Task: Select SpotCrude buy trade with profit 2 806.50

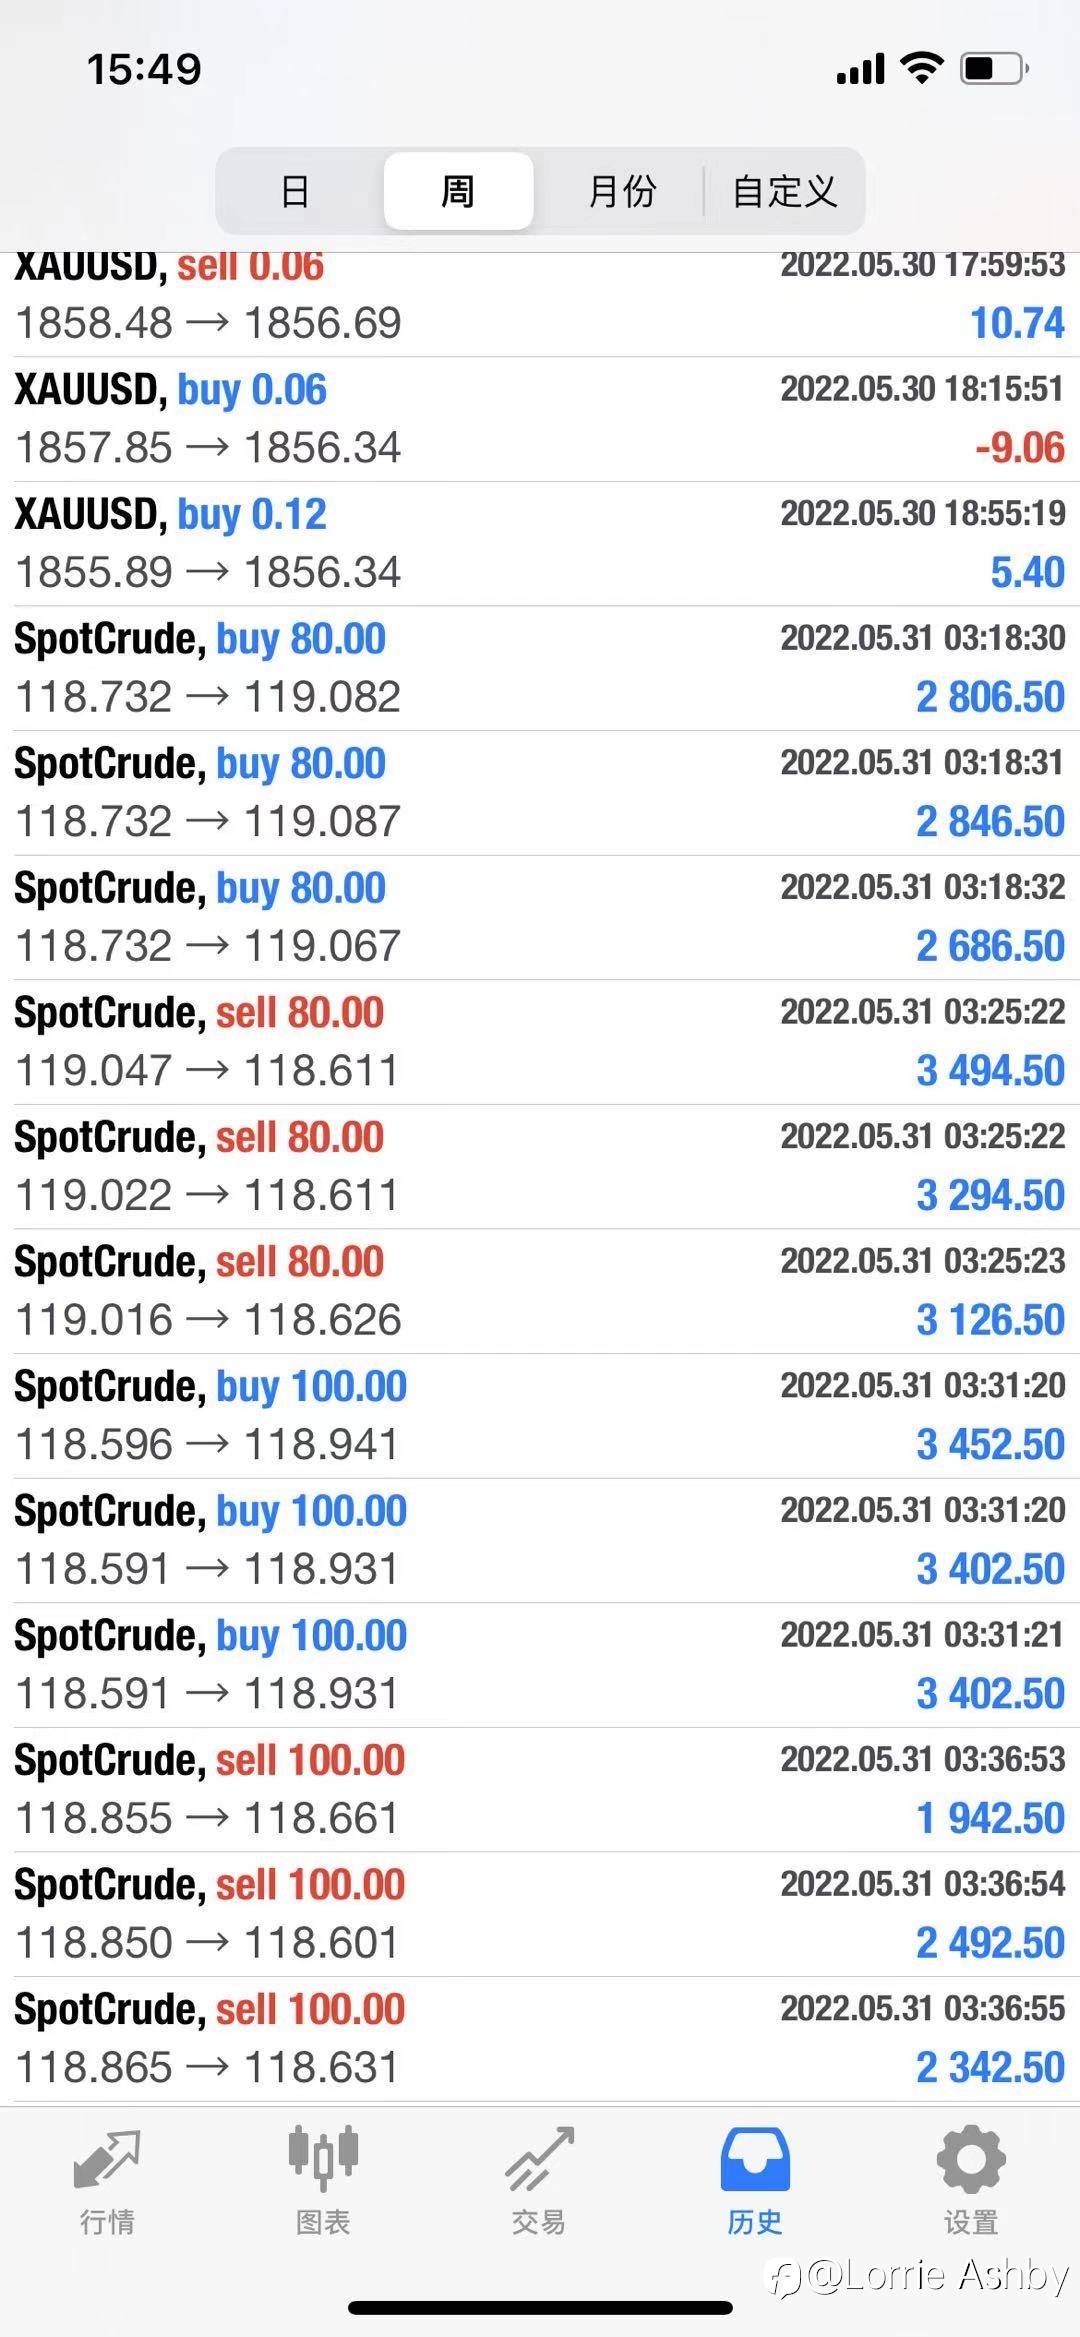Action: [540, 668]
